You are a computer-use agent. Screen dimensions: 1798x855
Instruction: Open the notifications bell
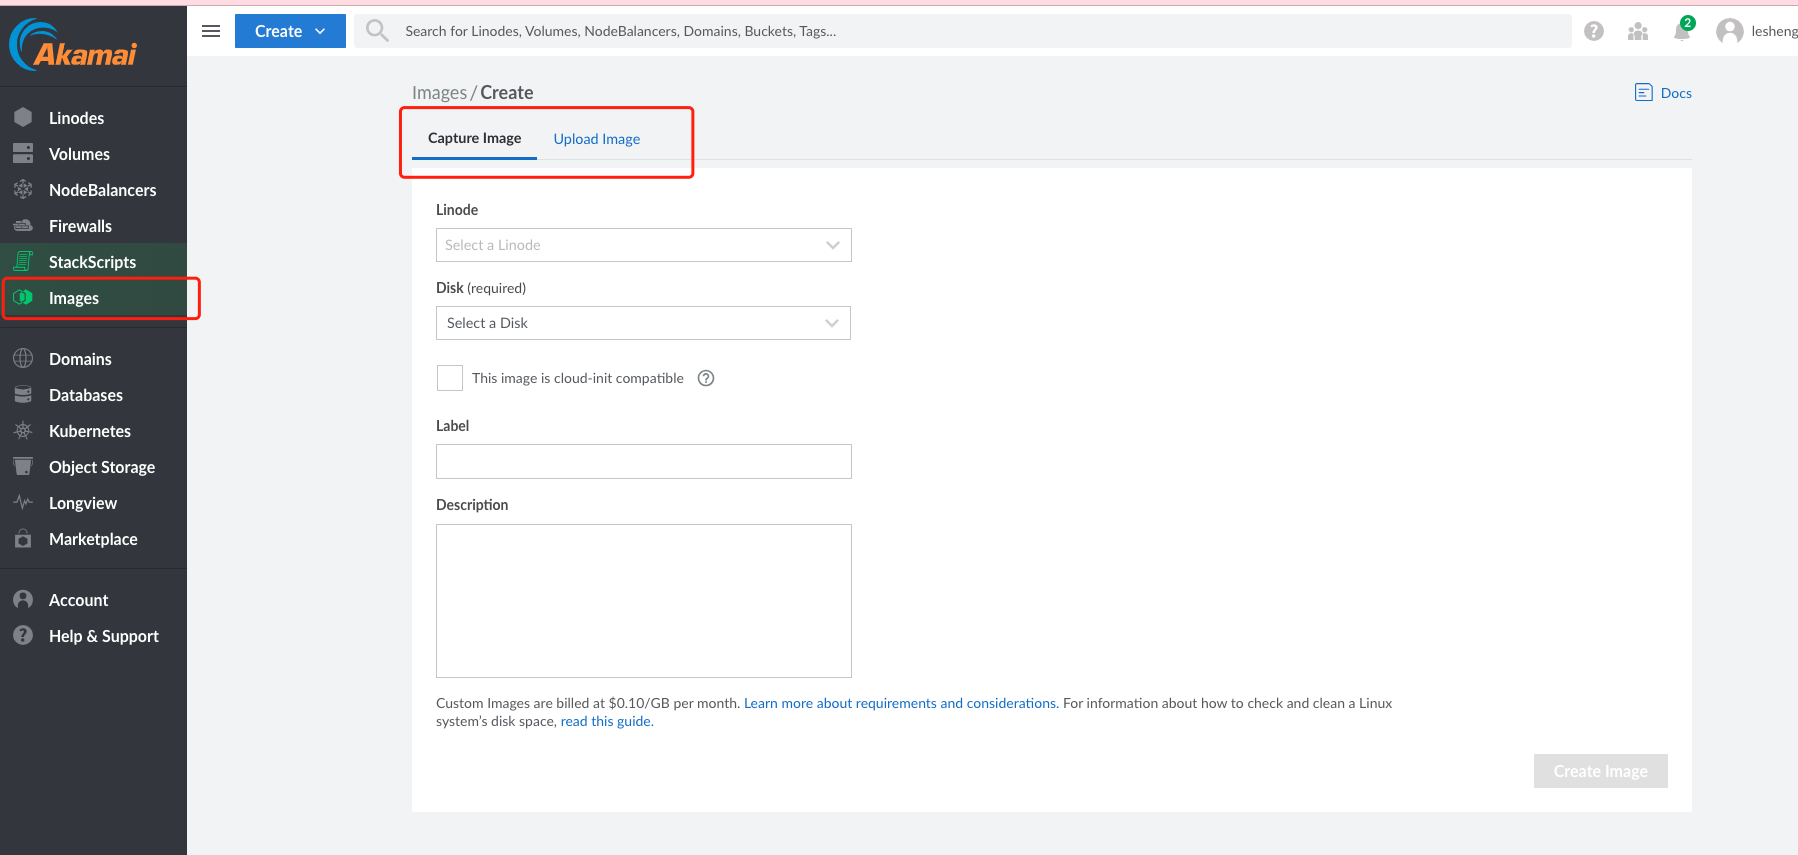click(x=1683, y=30)
